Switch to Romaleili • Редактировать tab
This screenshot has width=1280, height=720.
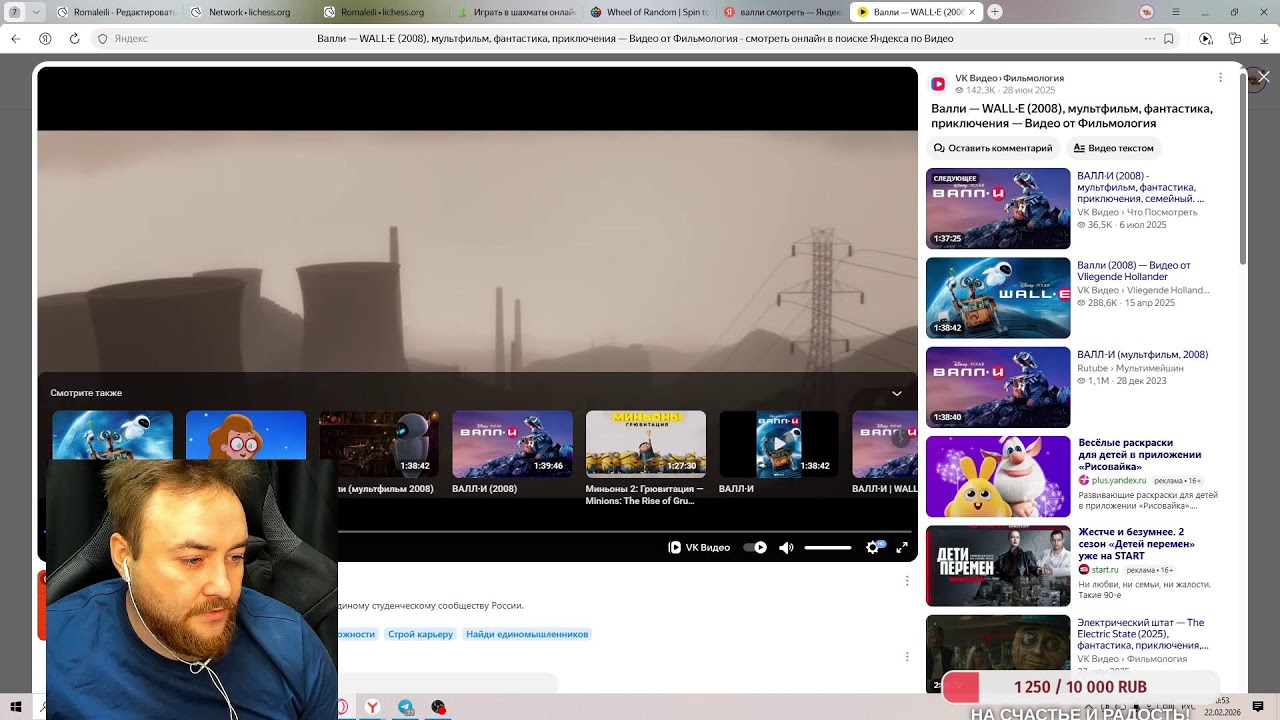[x=116, y=13]
